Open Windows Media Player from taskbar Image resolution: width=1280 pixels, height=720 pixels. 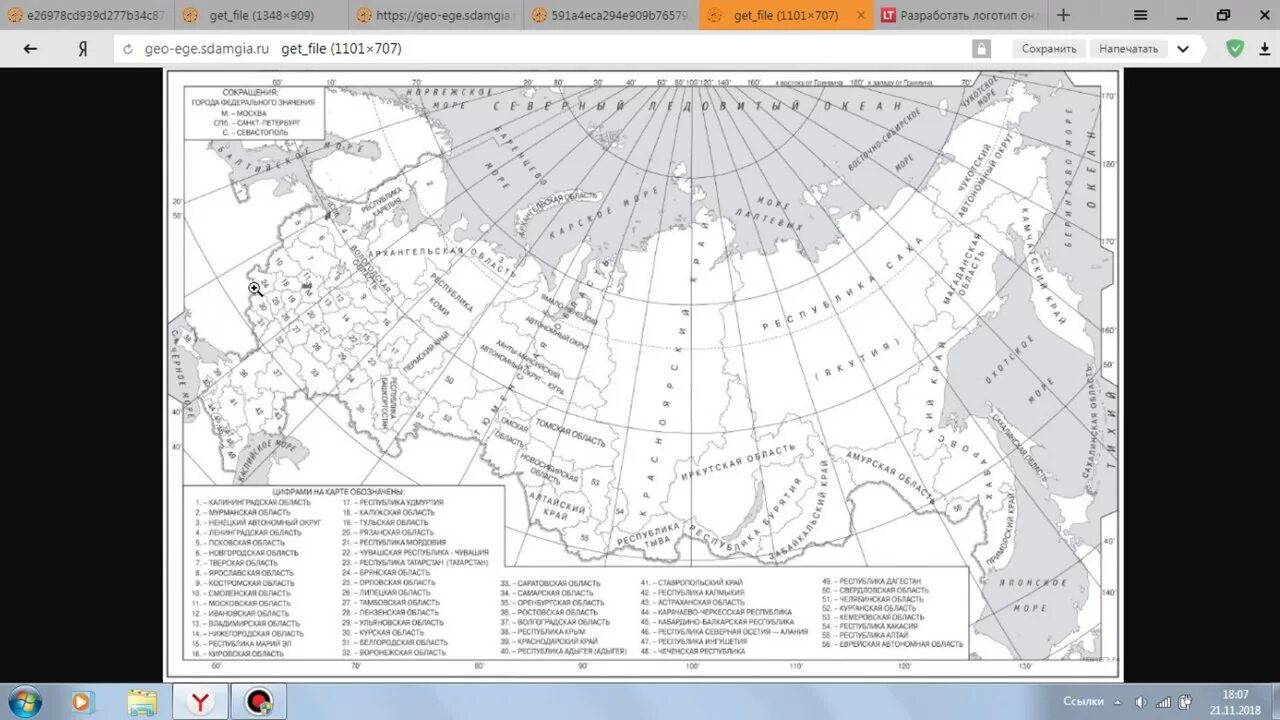82,701
